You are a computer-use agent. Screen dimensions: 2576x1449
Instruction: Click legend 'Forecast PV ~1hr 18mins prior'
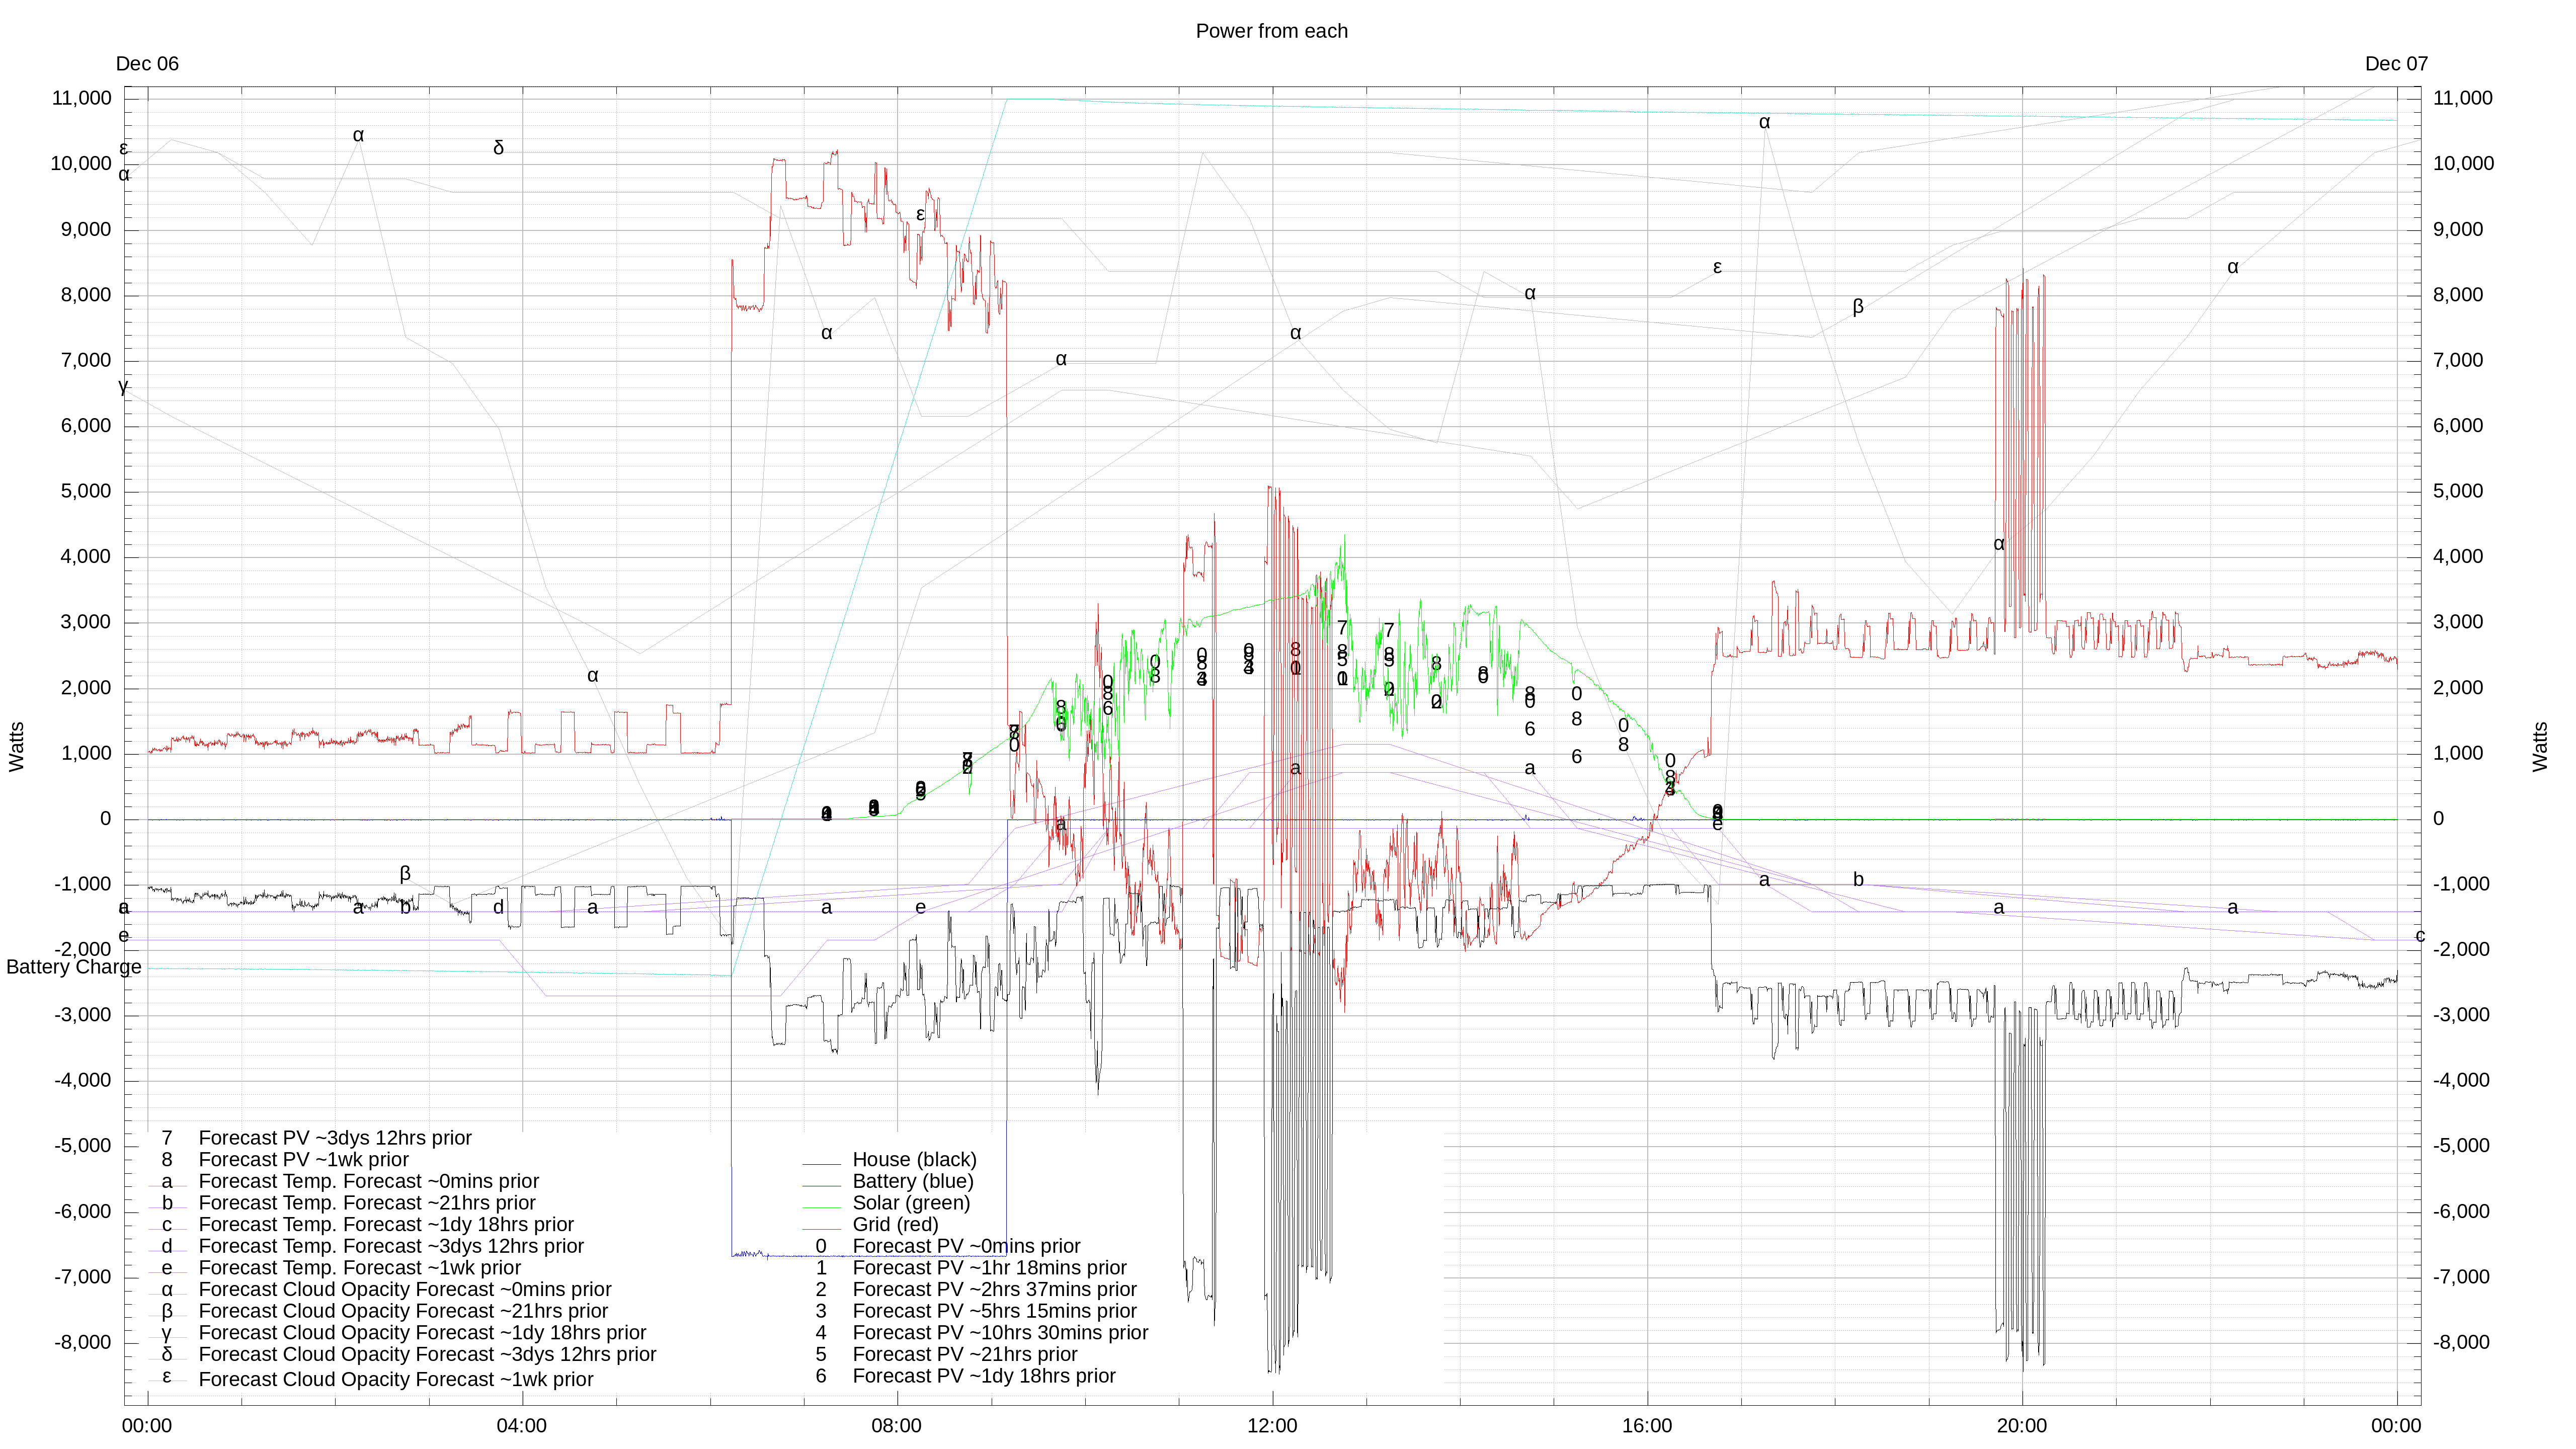(x=989, y=1268)
